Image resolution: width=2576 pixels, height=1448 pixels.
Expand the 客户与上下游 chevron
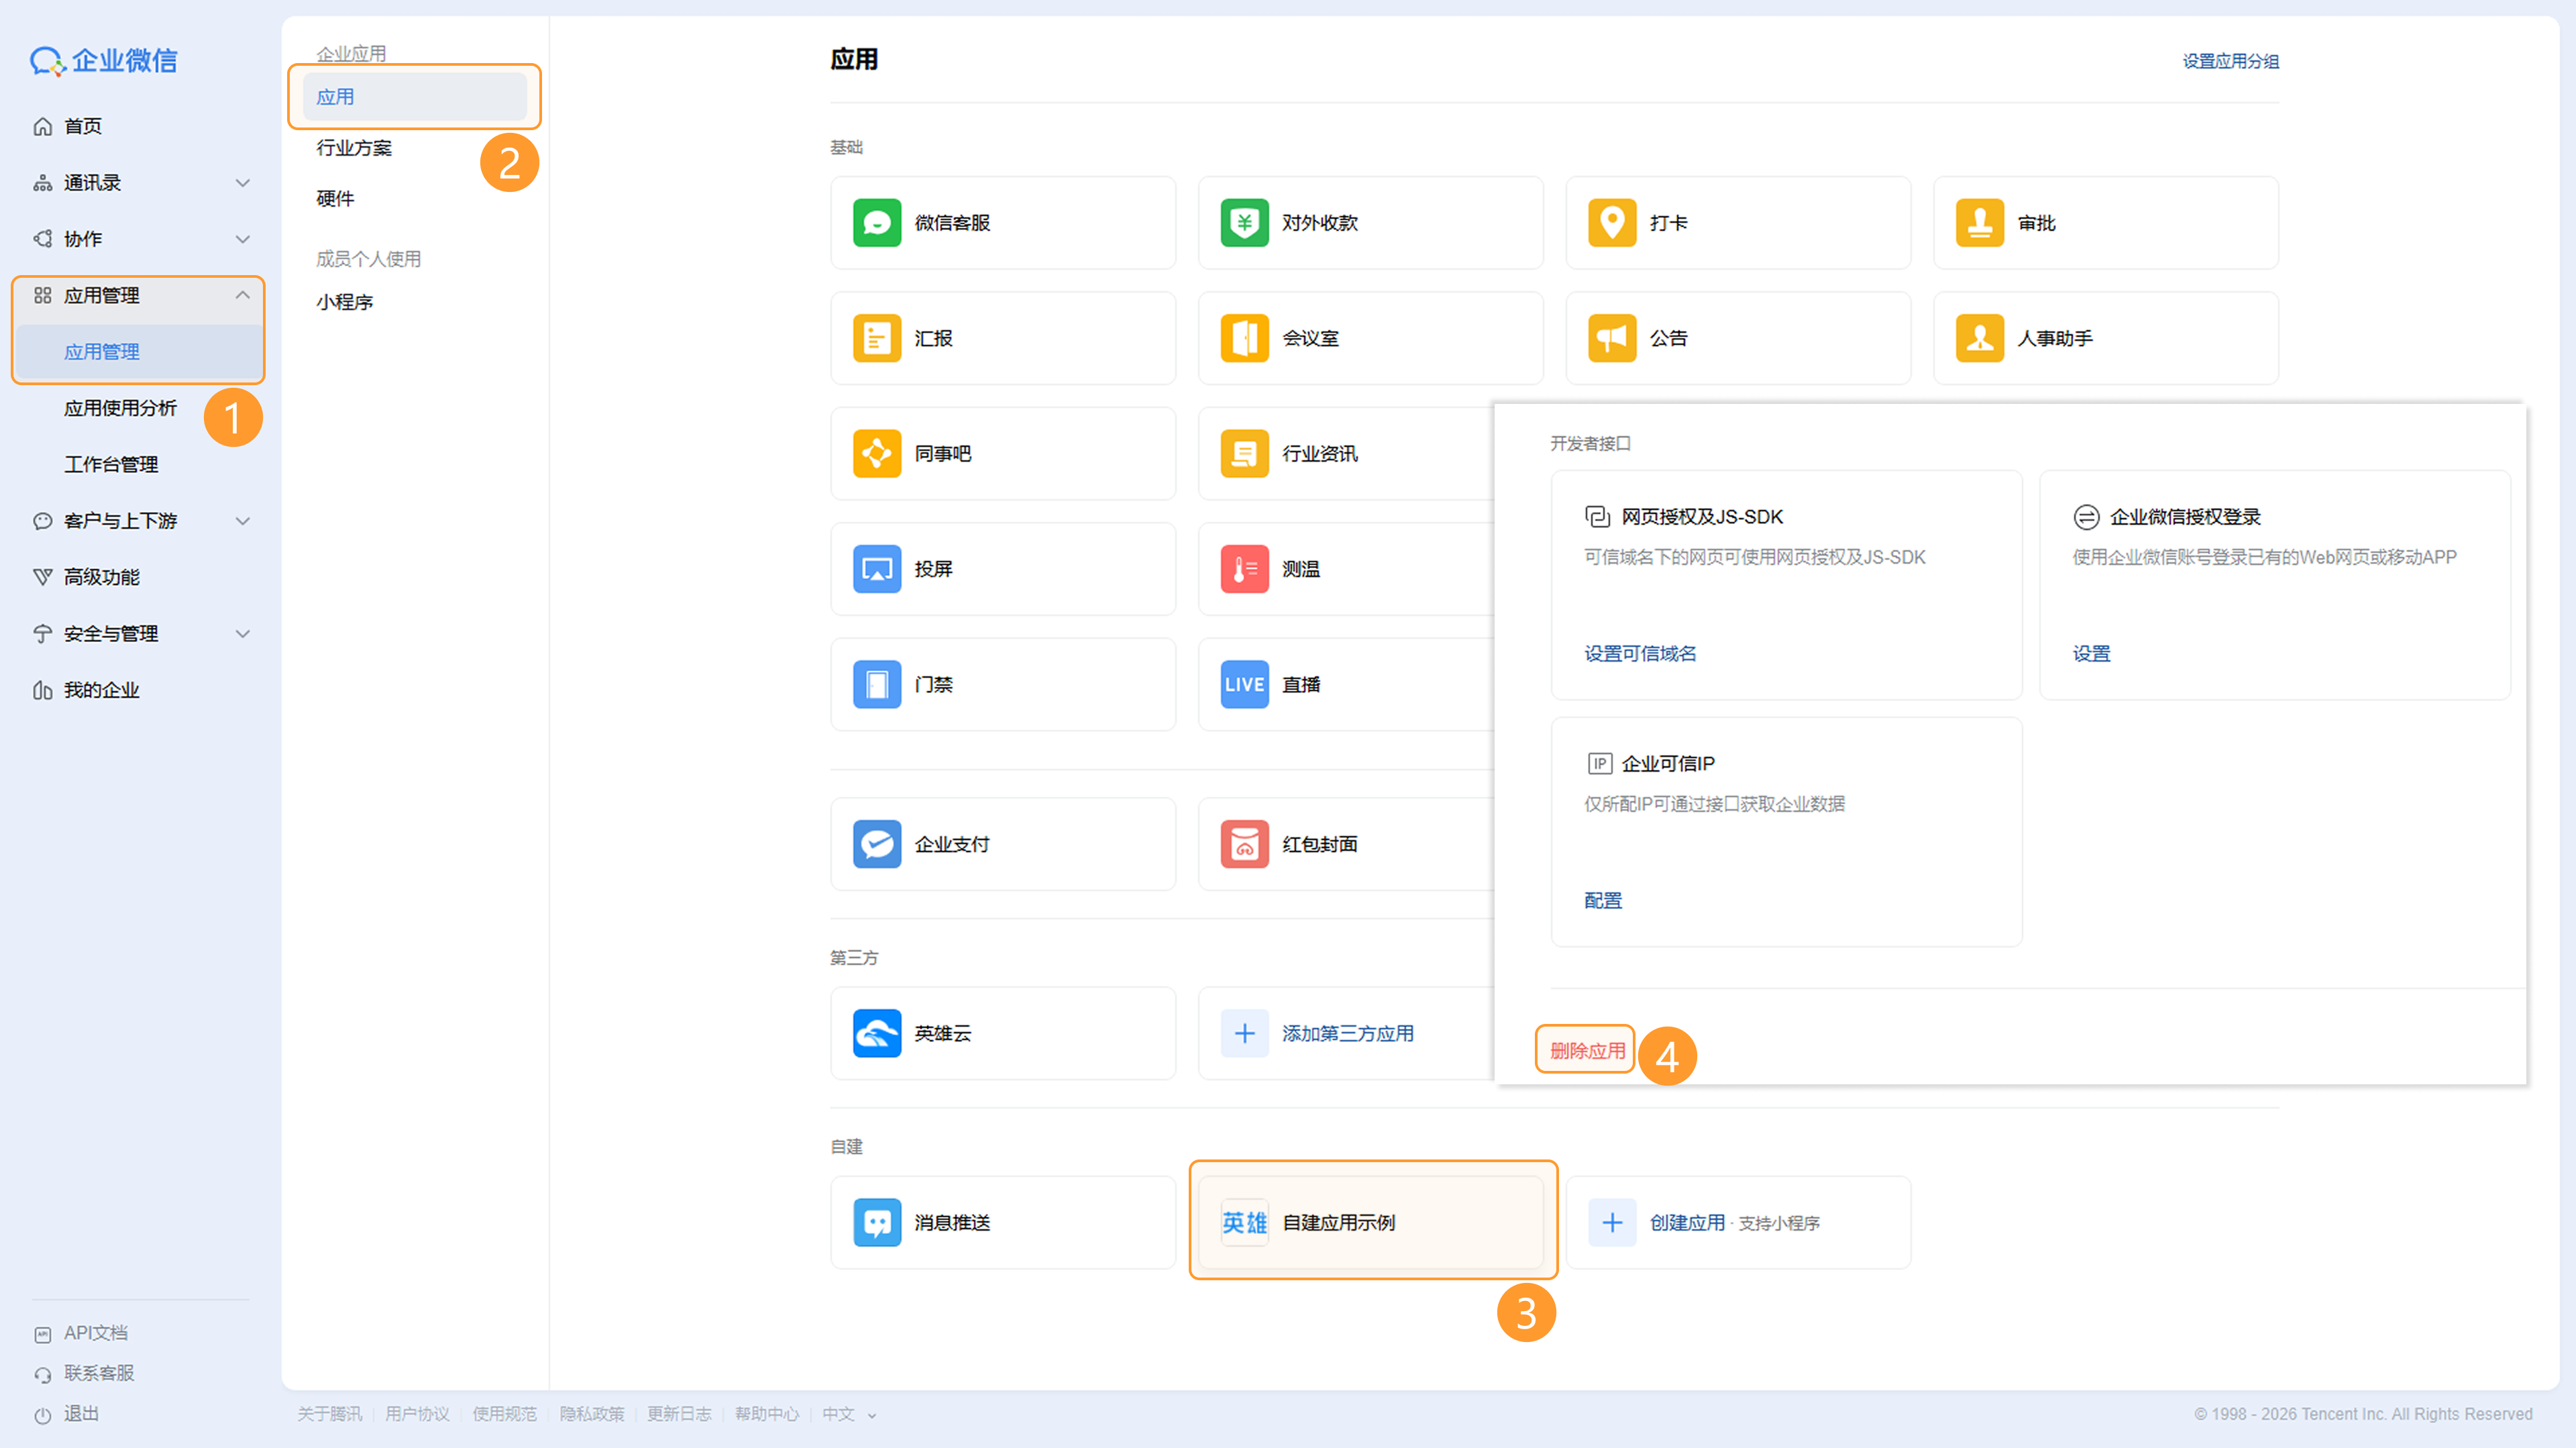tap(242, 521)
